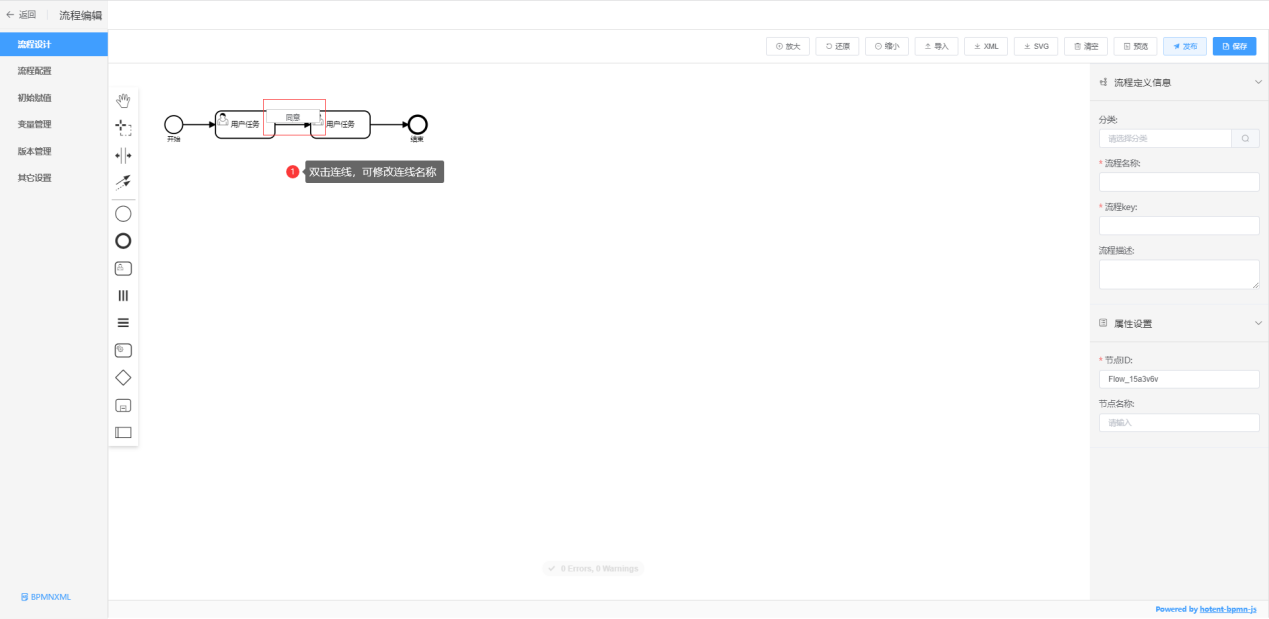Click the 流程编辑 page title
The width and height of the screenshot is (1269, 619).
coord(80,15)
